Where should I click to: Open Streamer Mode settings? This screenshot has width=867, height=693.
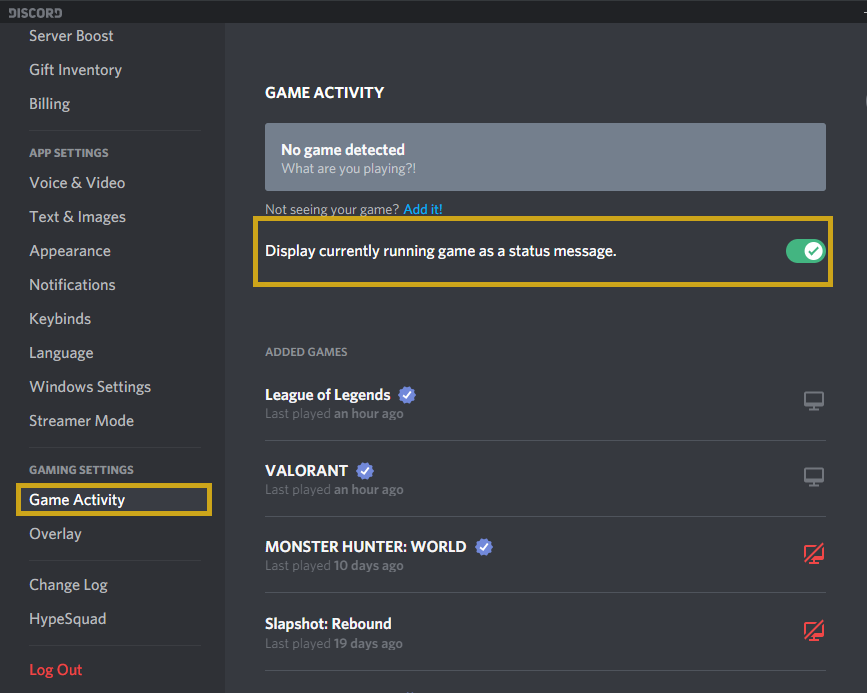[x=81, y=421]
